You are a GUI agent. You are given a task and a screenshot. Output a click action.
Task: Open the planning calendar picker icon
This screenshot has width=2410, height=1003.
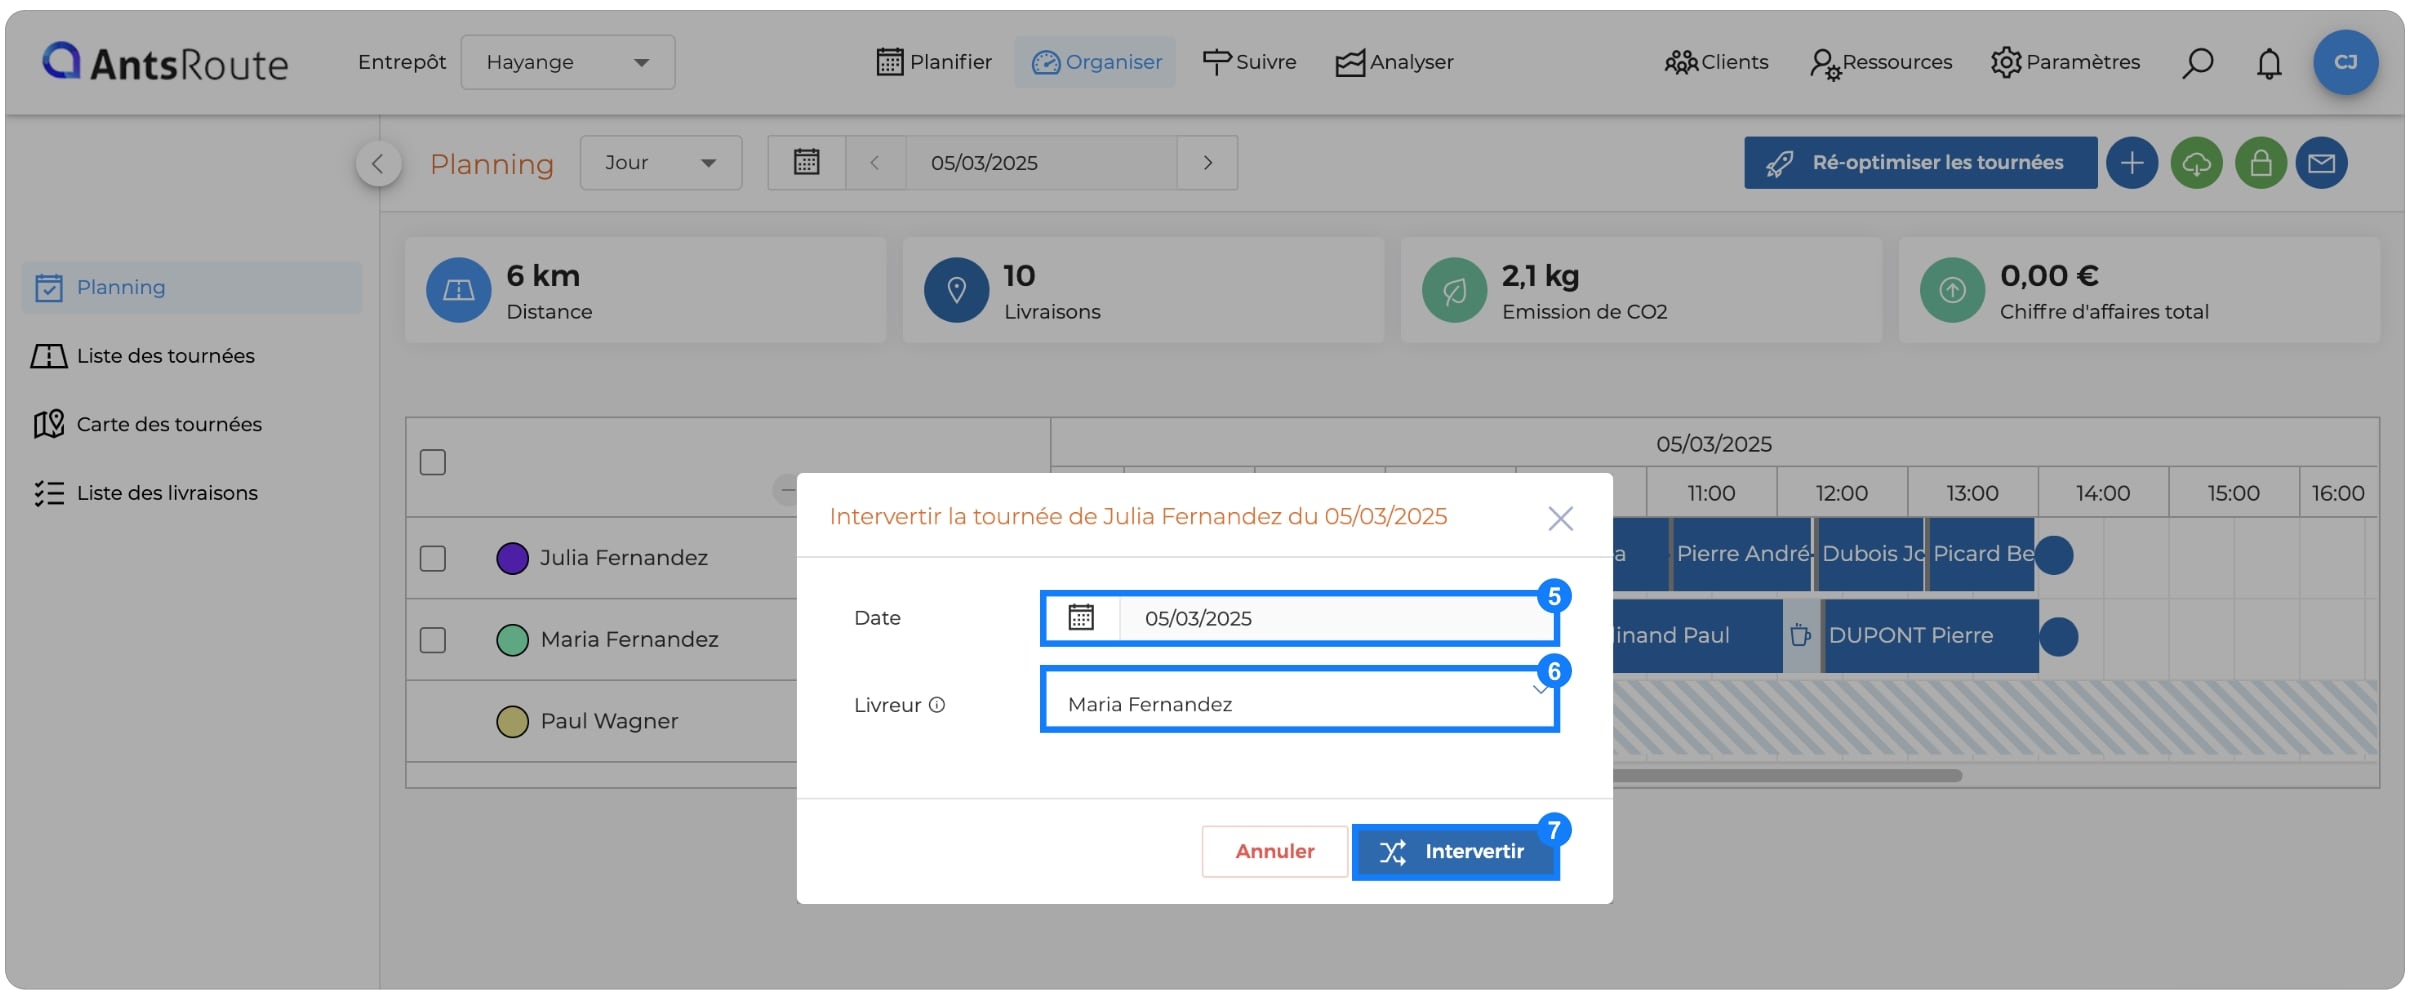pos(807,163)
